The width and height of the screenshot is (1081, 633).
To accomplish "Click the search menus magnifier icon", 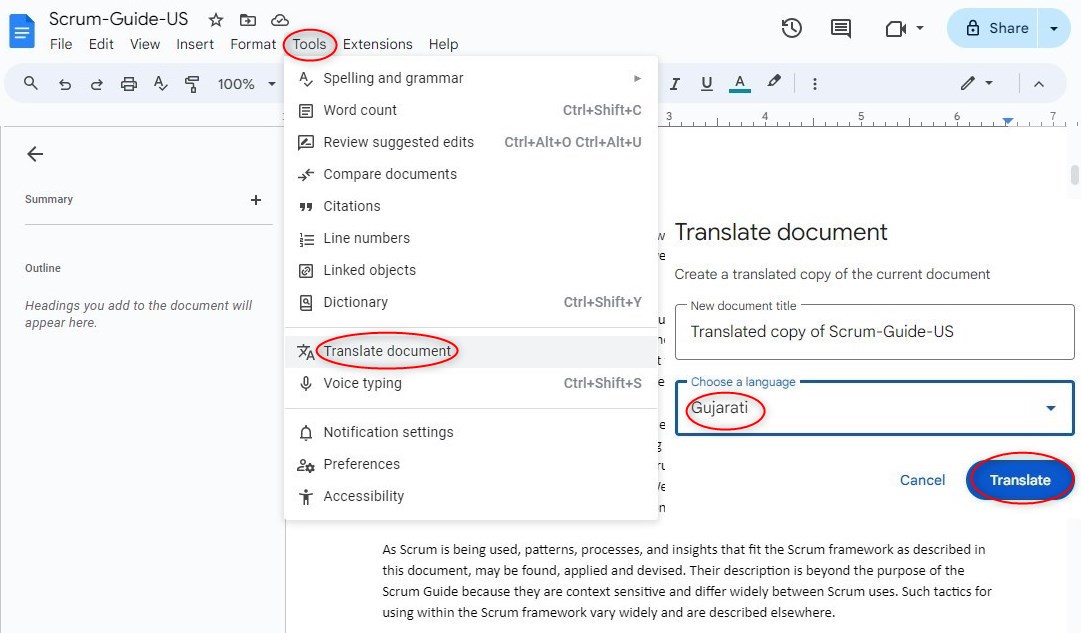I will pyautogui.click(x=30, y=83).
